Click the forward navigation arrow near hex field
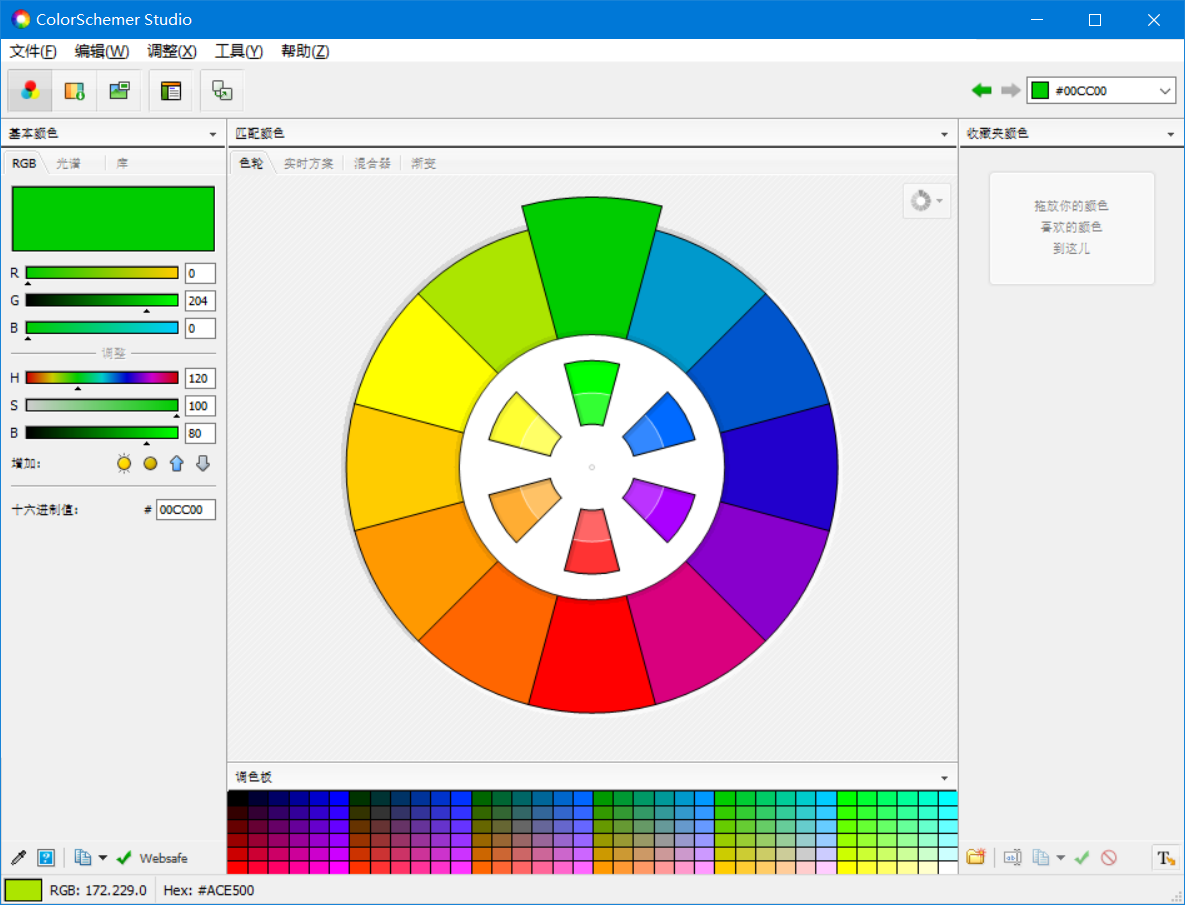Screen dimensions: 1185x905 click(1010, 90)
